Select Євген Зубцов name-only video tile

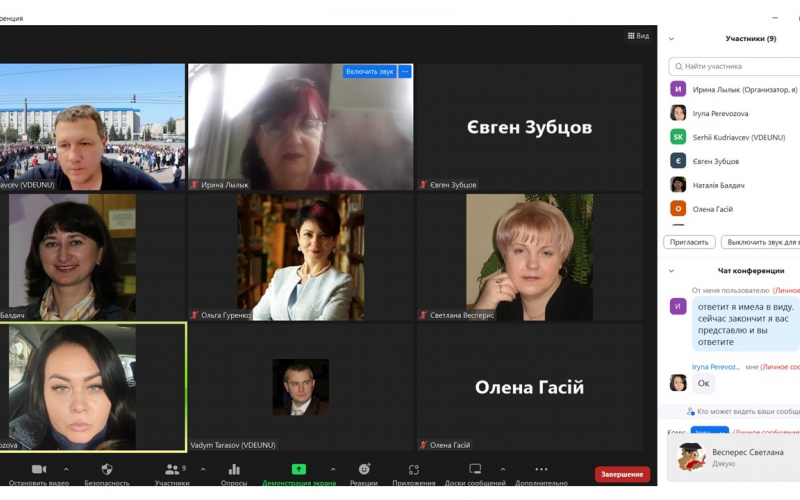pos(530,127)
